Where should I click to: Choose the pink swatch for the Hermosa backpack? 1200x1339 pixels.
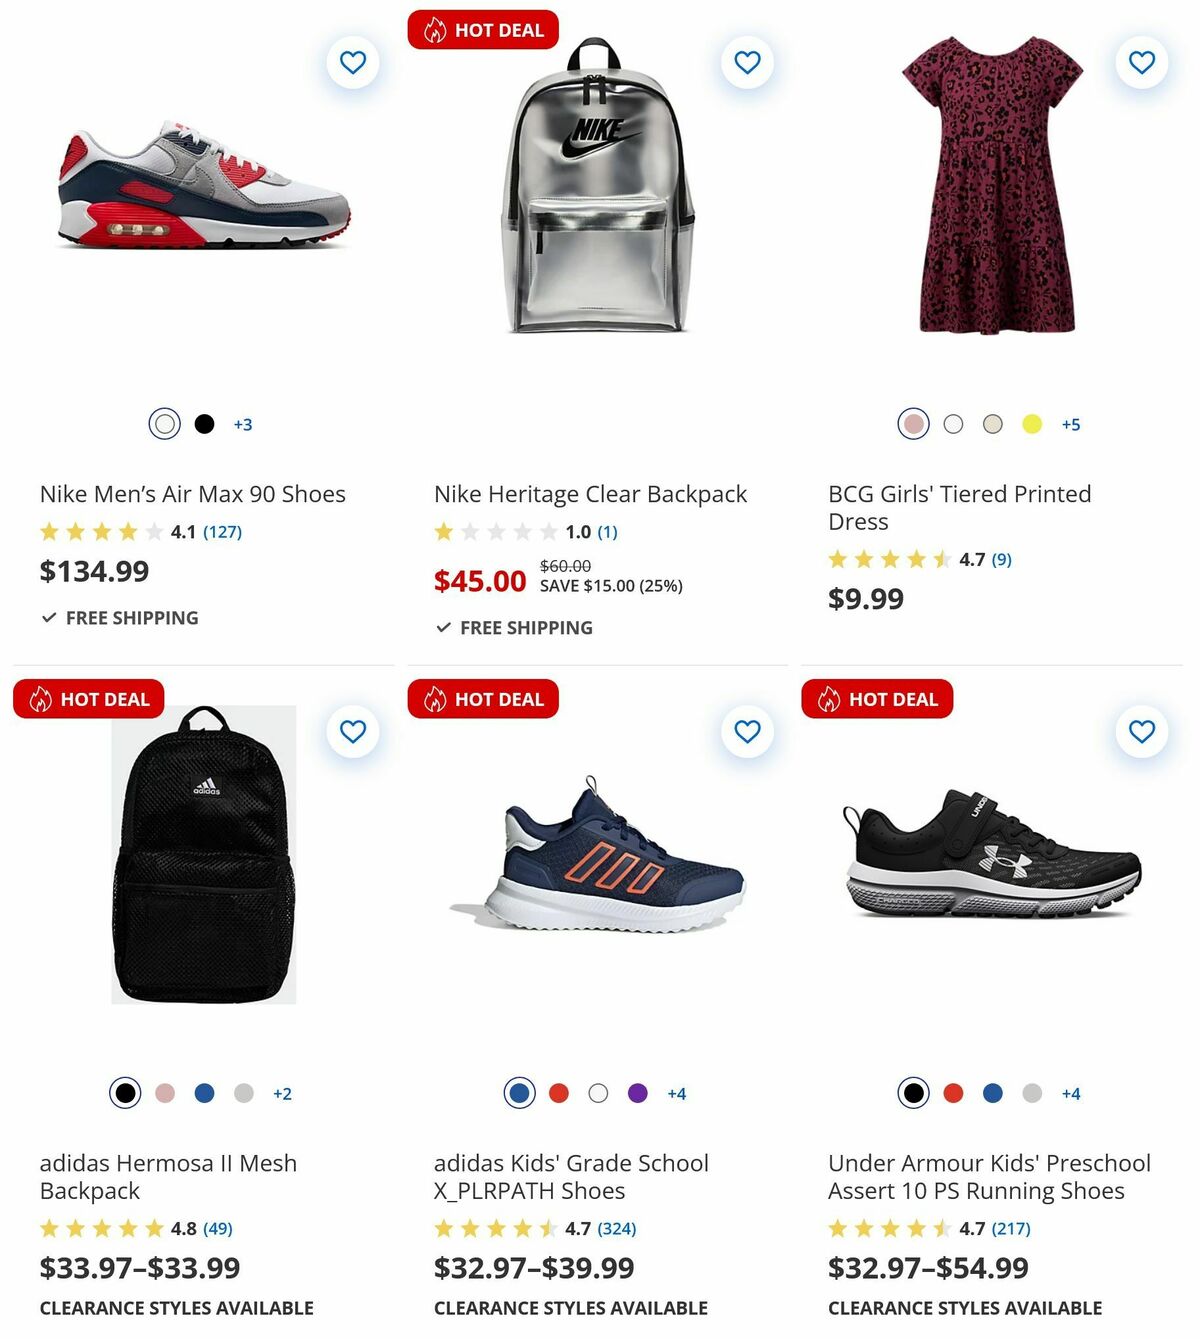coord(163,1094)
